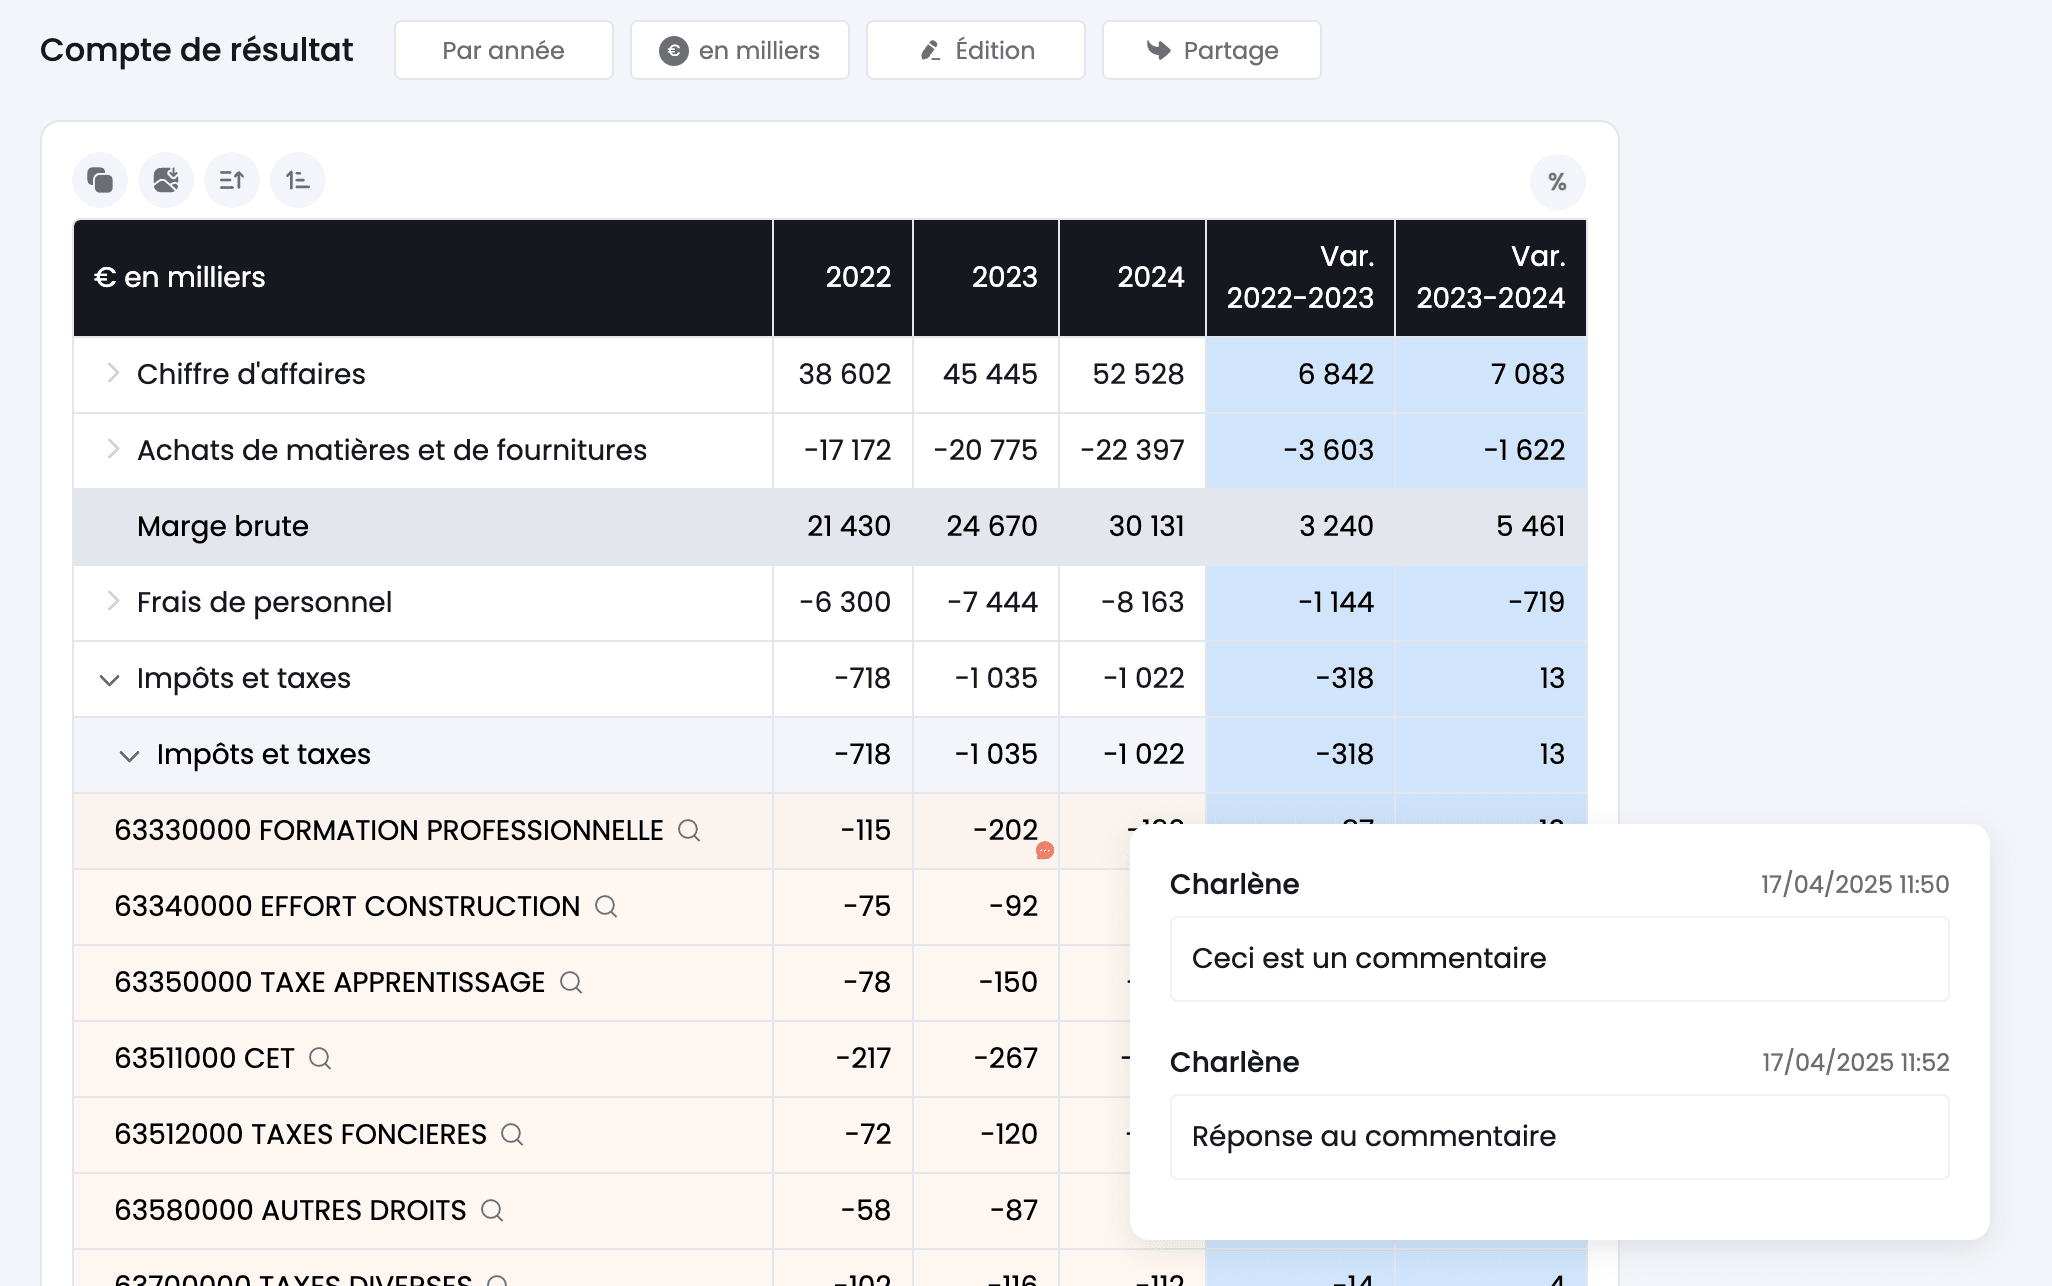Click the 2024 column header
This screenshot has height=1286, width=2052.
click(x=1133, y=277)
